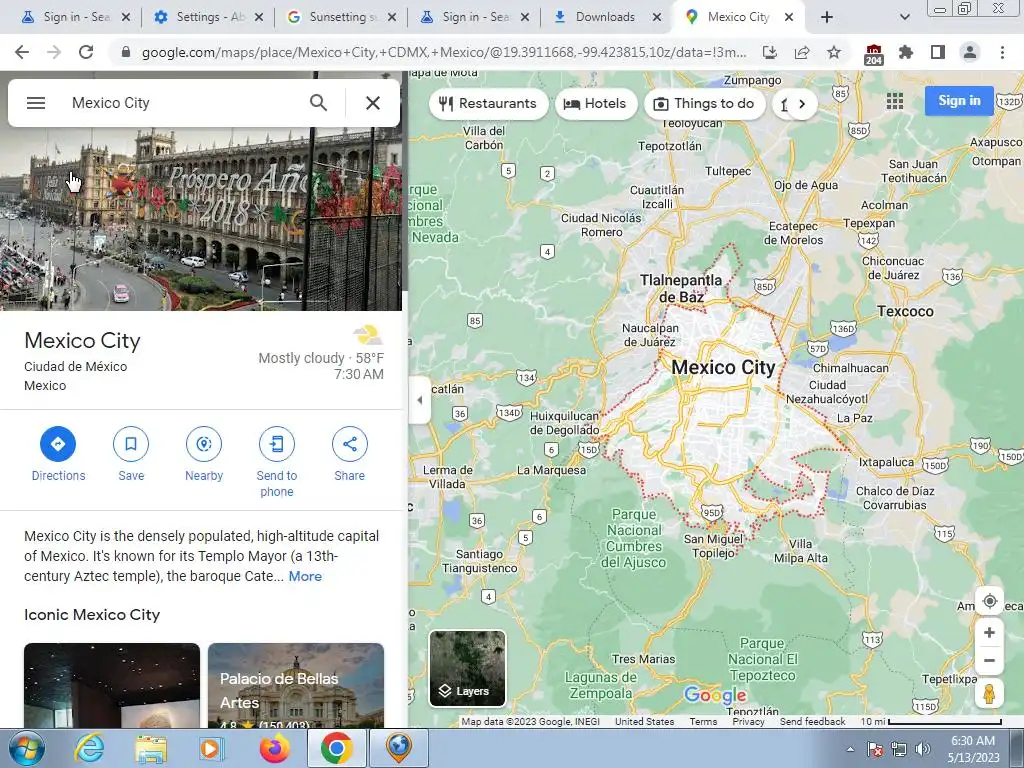The width and height of the screenshot is (1024, 768).
Task: Close the Mexico City tab
Action: click(x=789, y=18)
